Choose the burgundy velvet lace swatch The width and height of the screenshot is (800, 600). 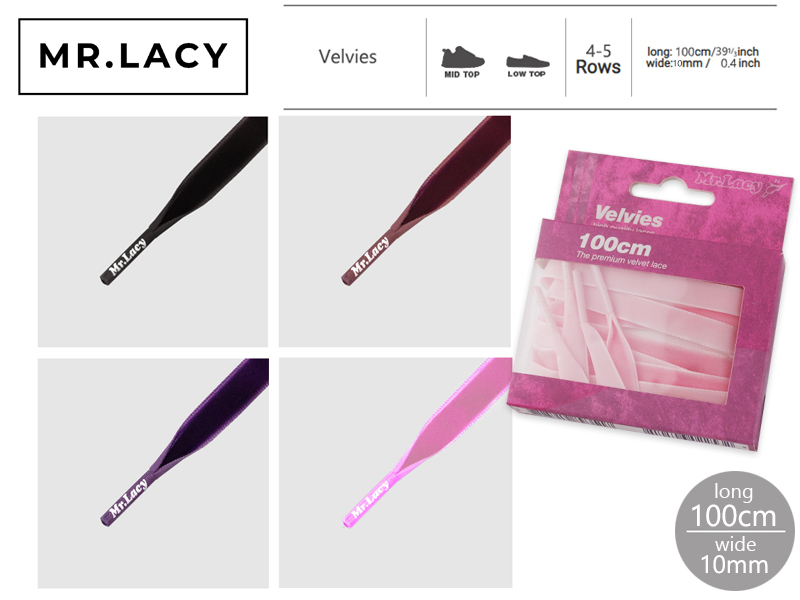(394, 232)
